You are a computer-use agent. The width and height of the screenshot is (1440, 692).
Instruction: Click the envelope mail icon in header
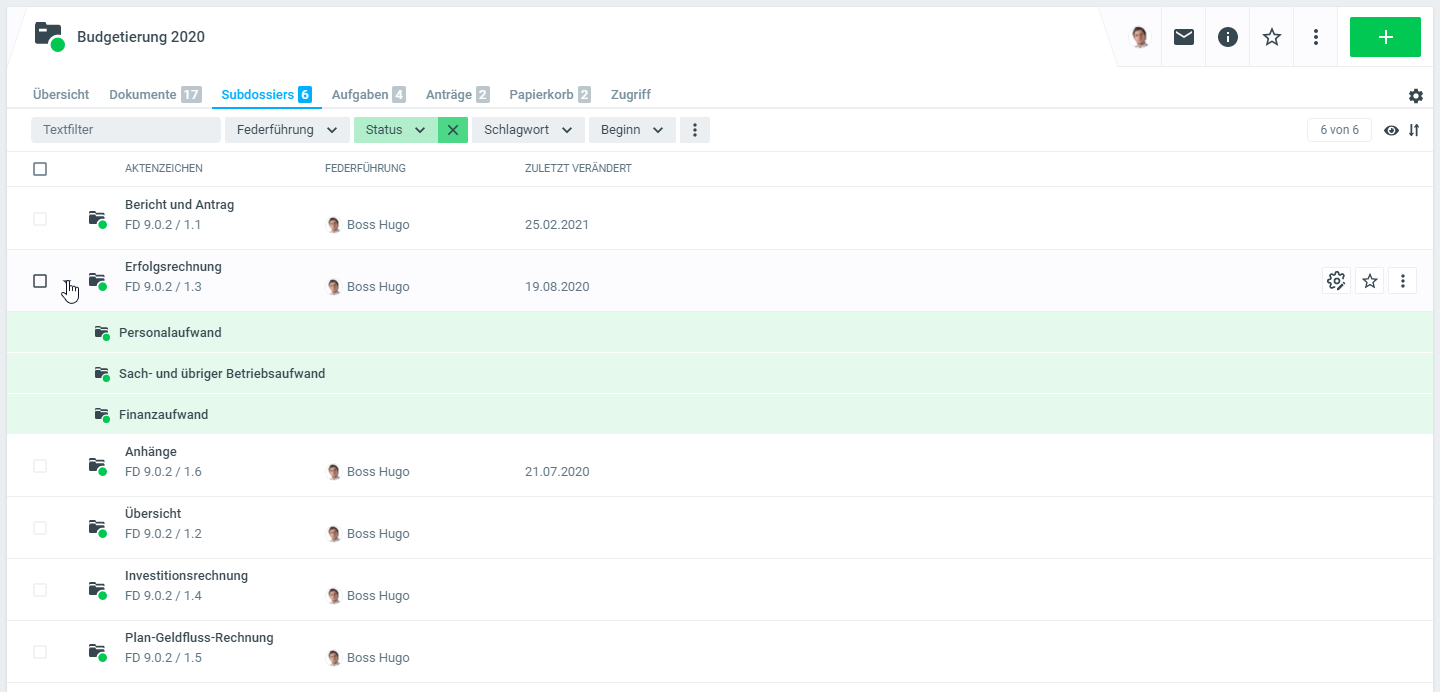point(1184,37)
